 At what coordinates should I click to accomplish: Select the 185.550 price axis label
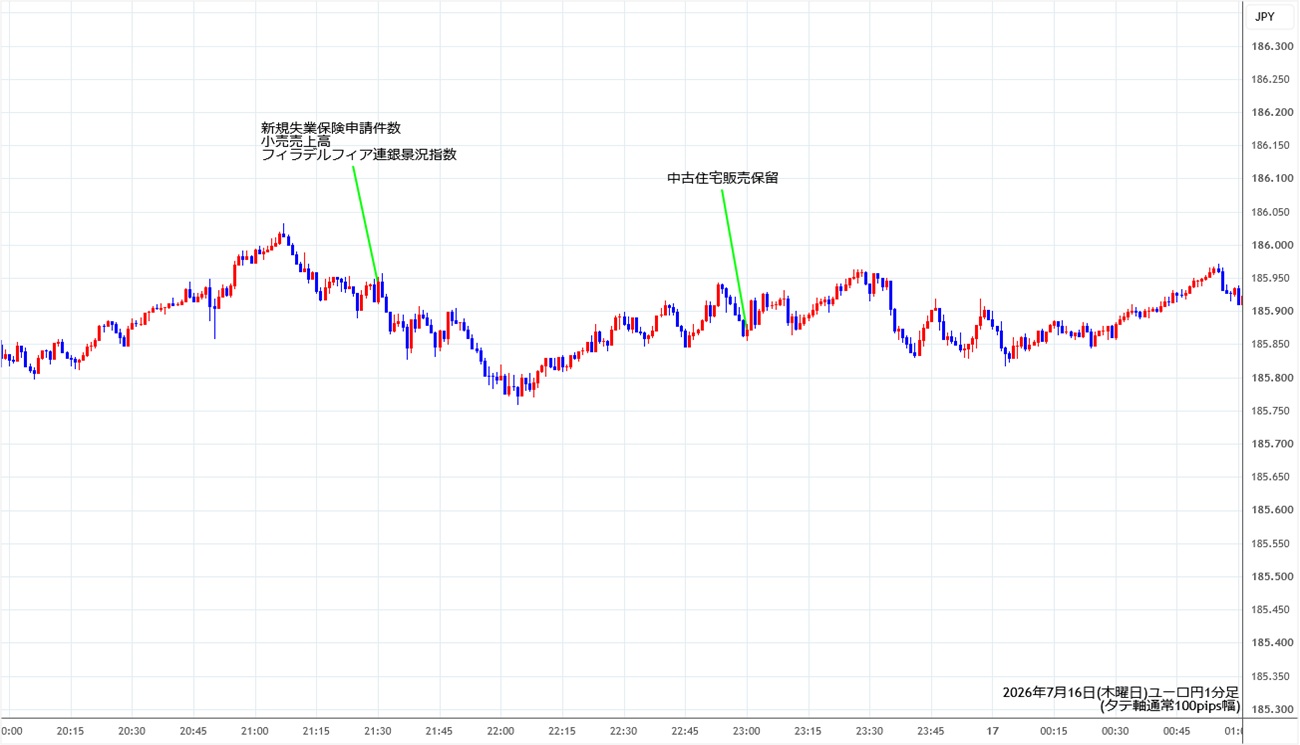click(x=1270, y=543)
